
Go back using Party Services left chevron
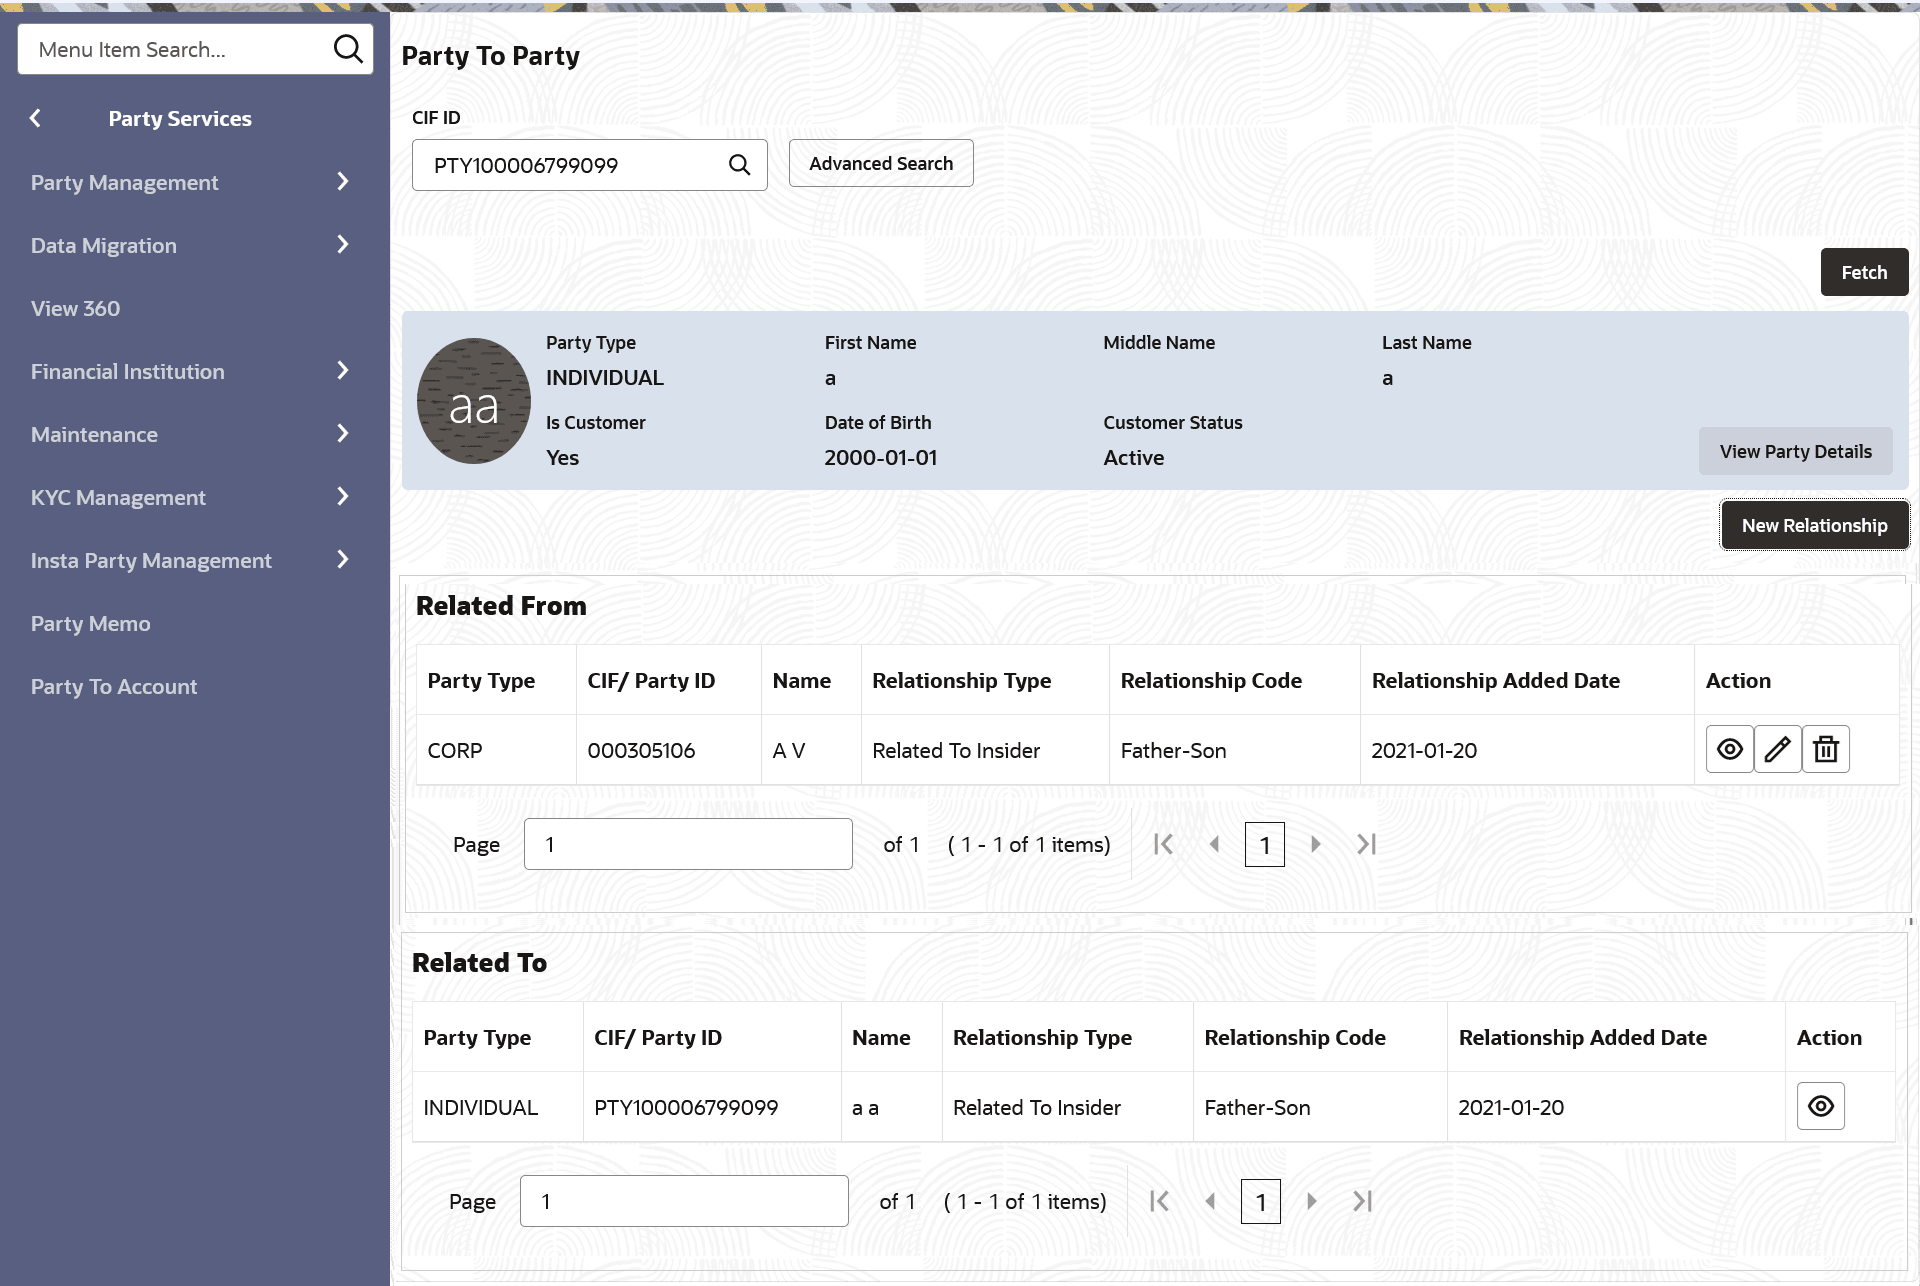coord(36,118)
